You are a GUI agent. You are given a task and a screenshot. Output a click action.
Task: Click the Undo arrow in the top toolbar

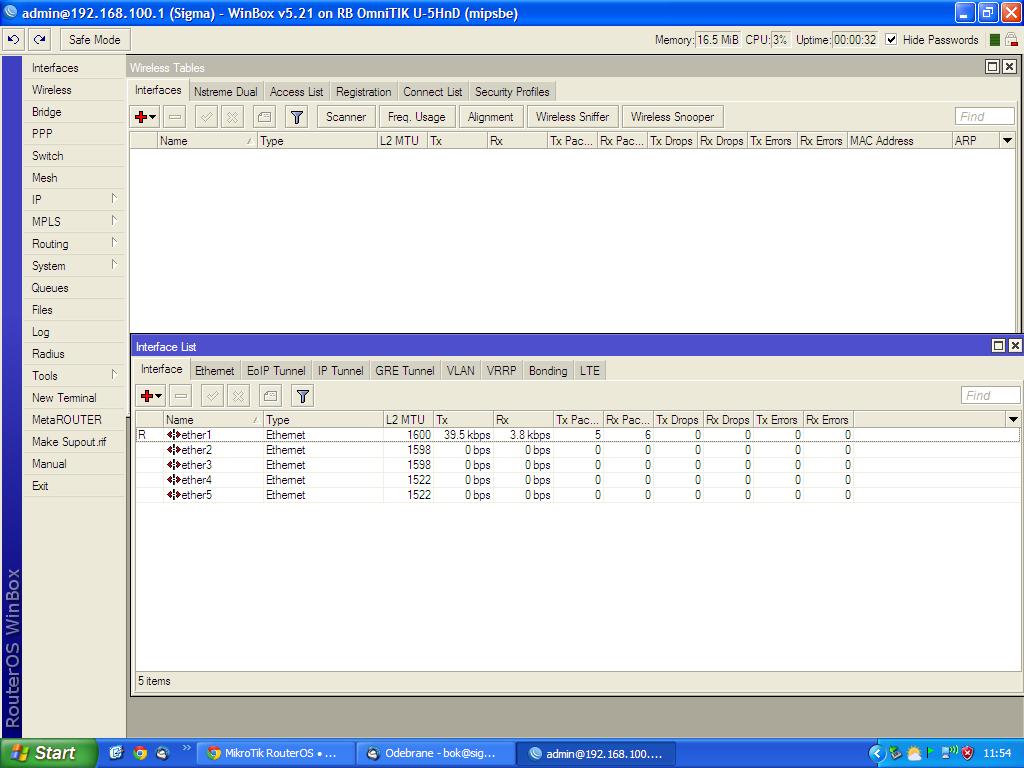[12, 39]
